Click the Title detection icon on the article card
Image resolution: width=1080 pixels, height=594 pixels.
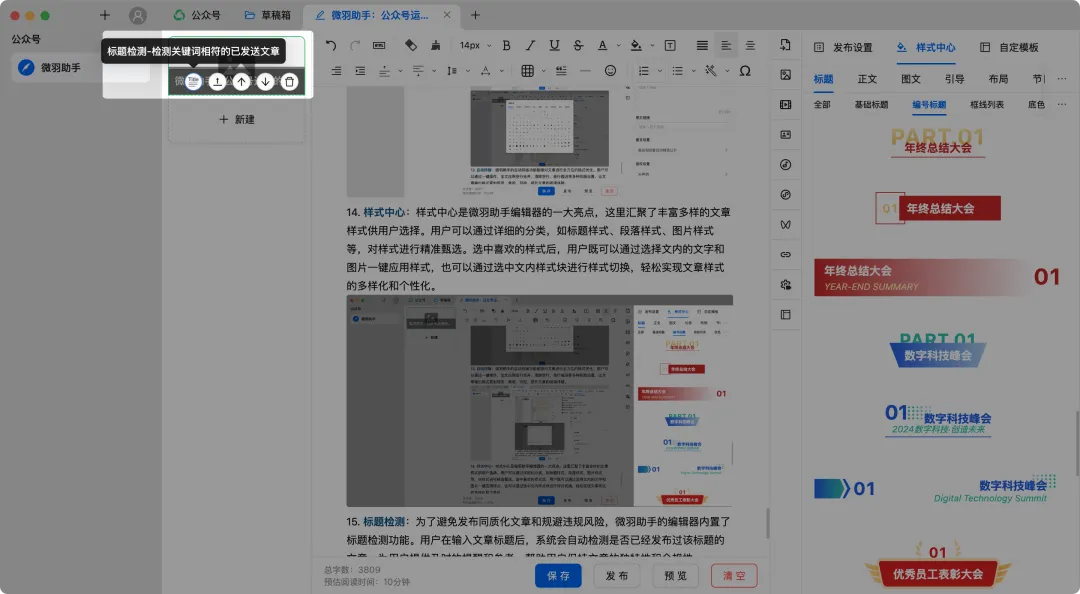[194, 81]
